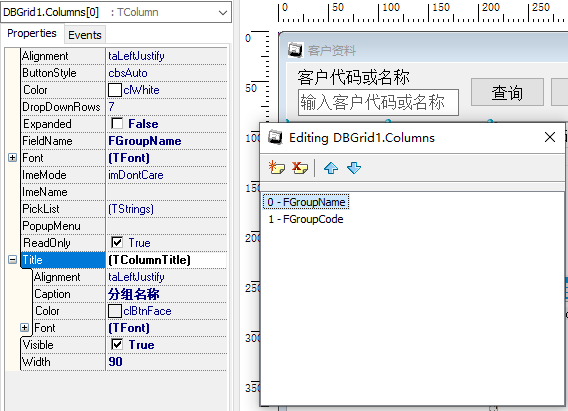Switch to the Events tab
The width and height of the screenshot is (568, 411).
(85, 35)
